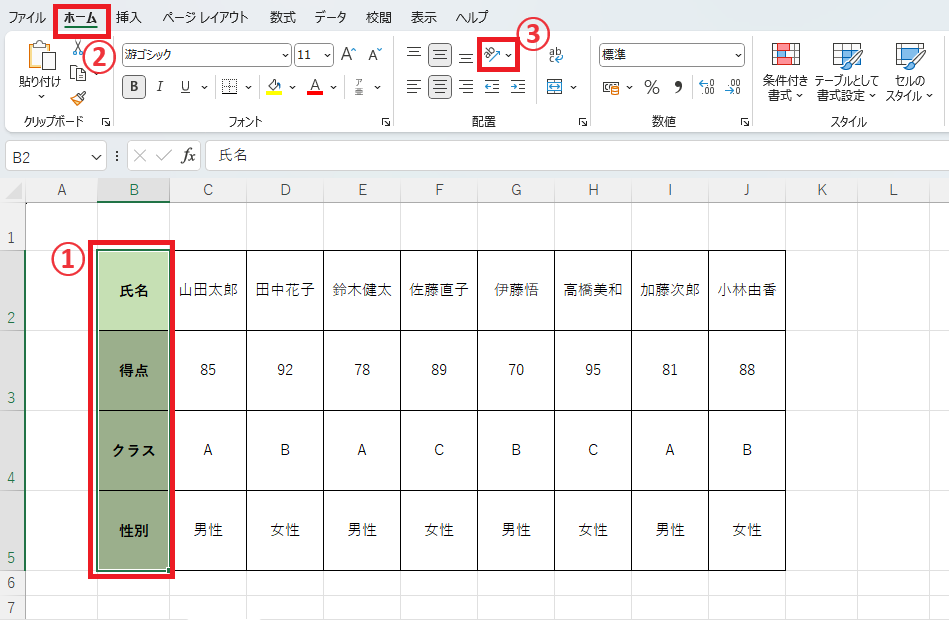Click the Wrap Text icon
The width and height of the screenshot is (949, 620).
click(x=556, y=55)
